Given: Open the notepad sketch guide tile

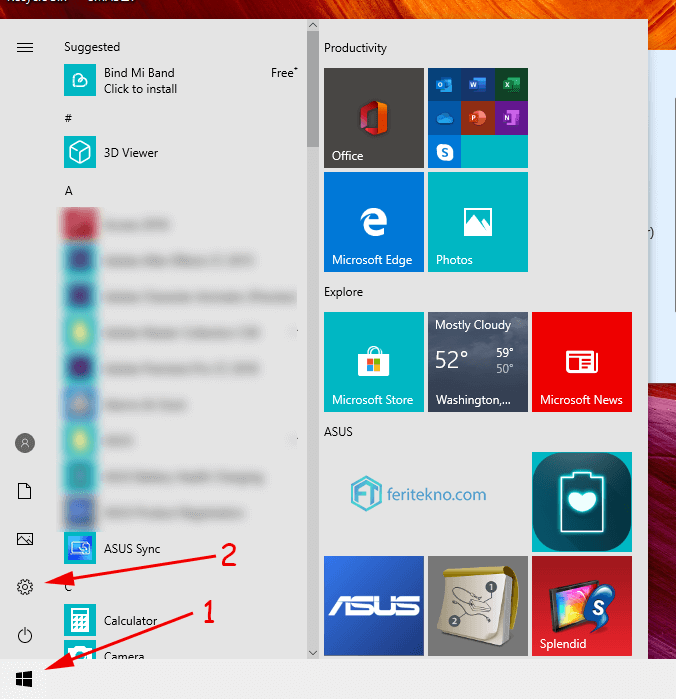Looking at the screenshot, I should point(478,605).
